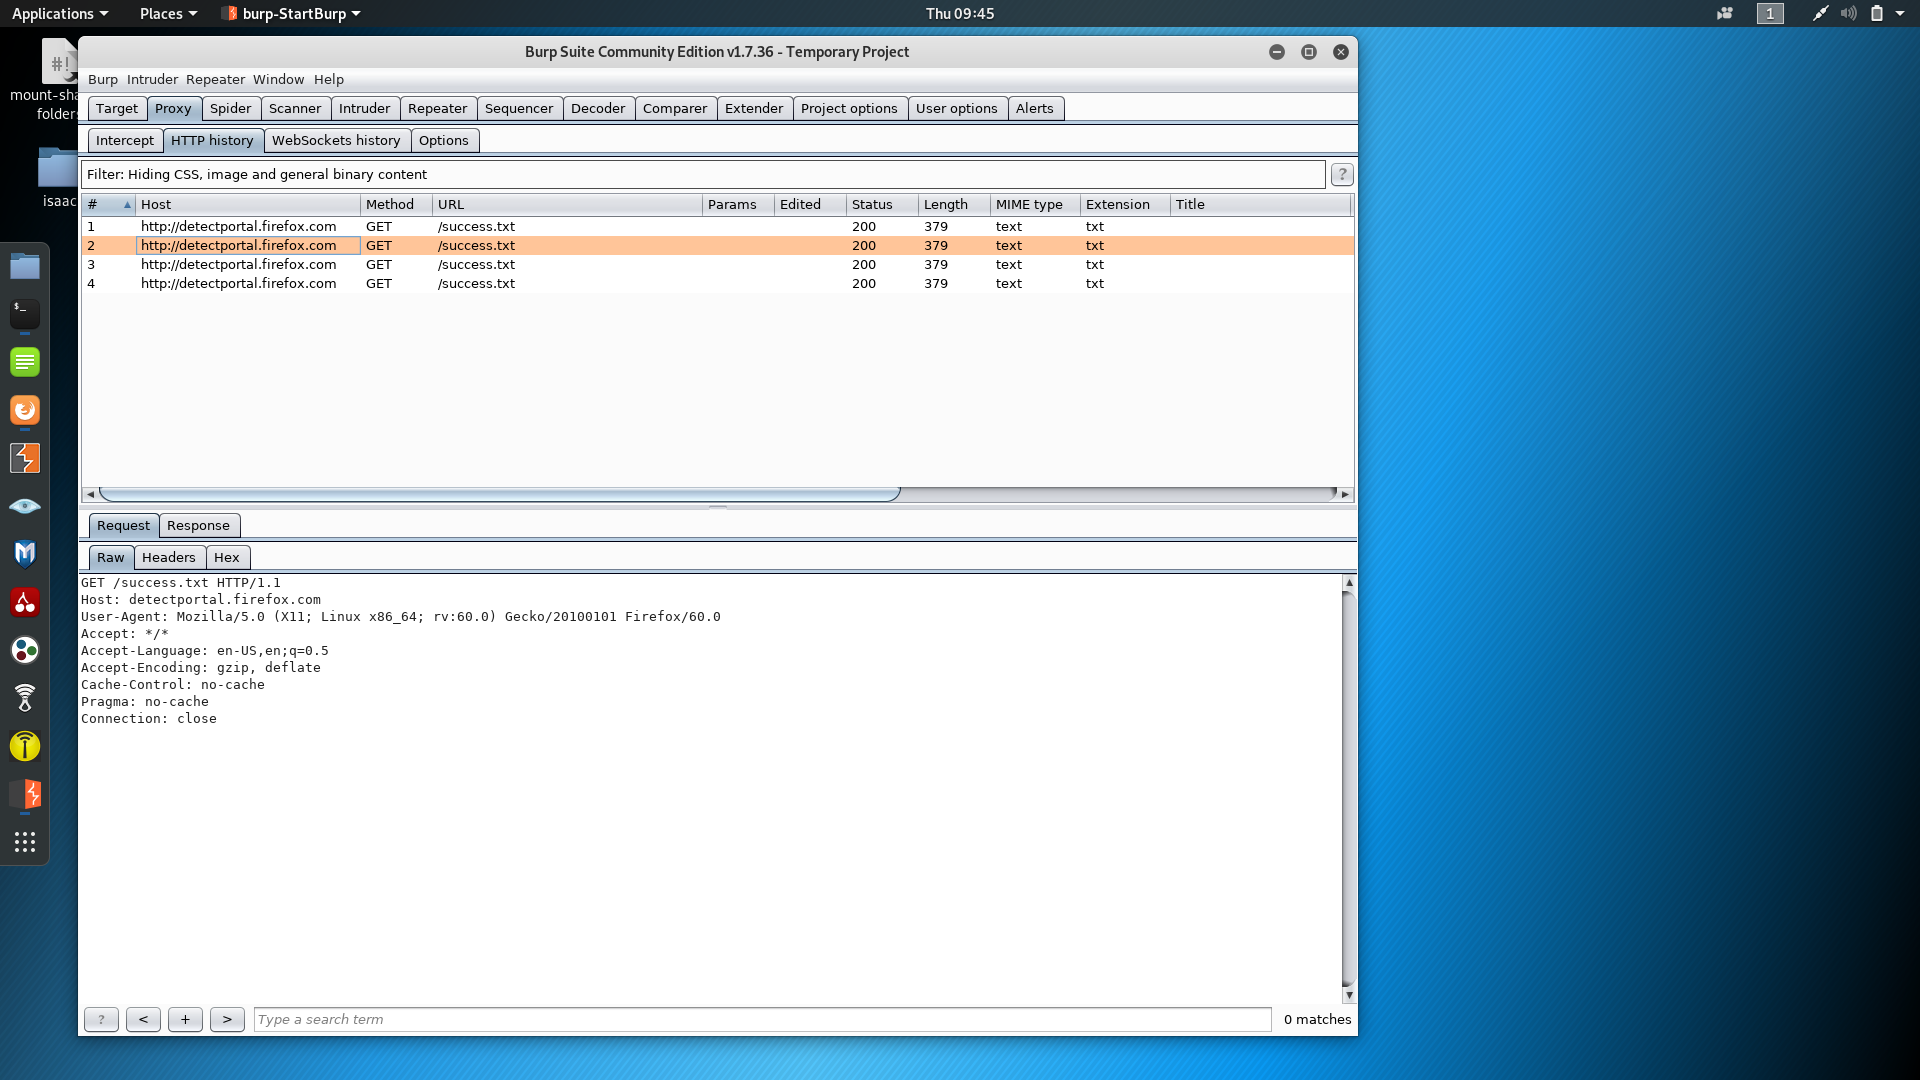
Task: Open the Files manager from the dock
Action: [x=24, y=265]
